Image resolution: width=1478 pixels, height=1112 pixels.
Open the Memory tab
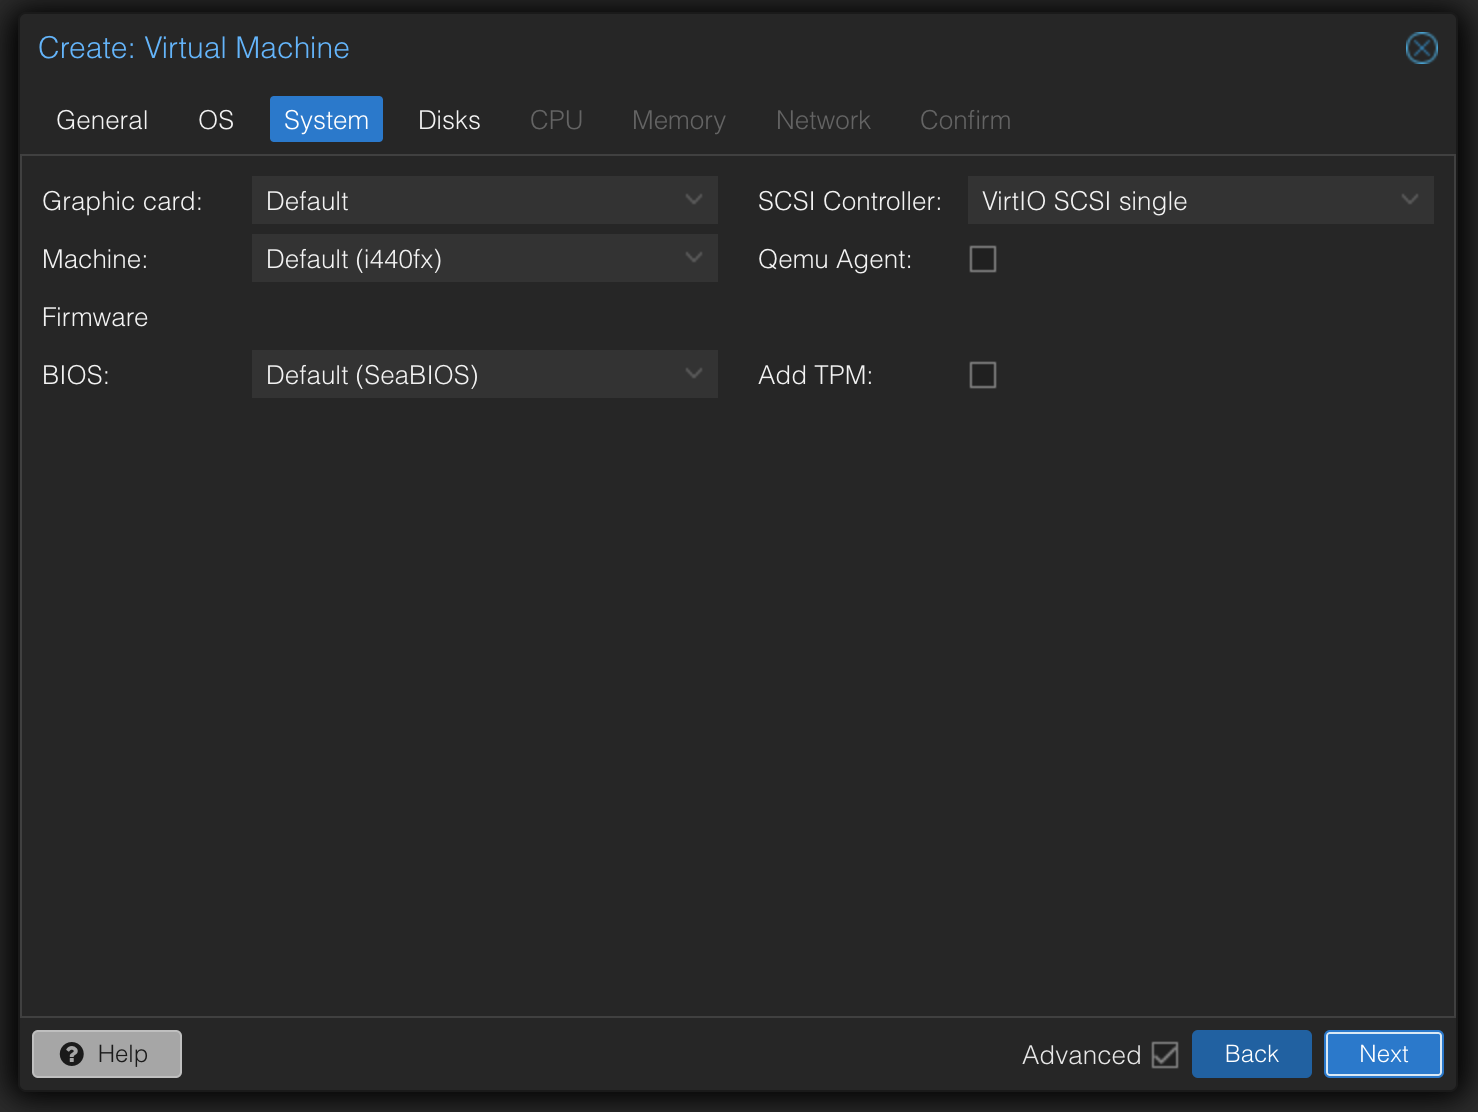678,119
